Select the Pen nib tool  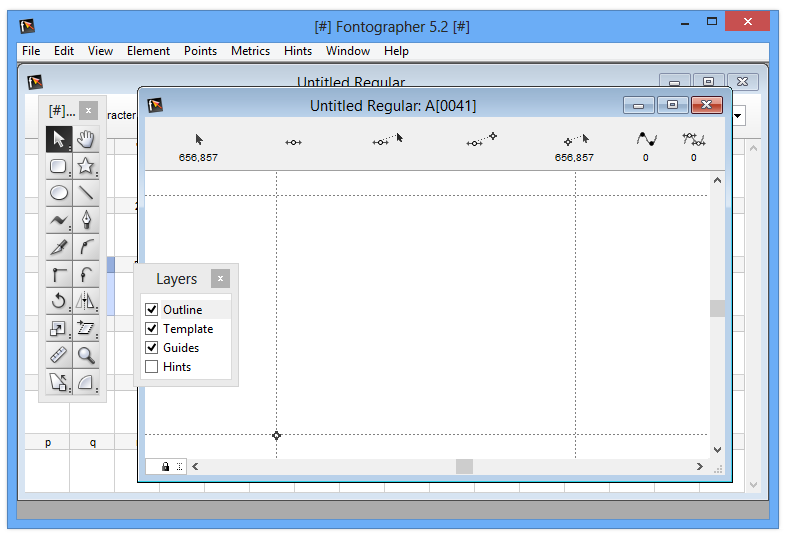click(86, 220)
